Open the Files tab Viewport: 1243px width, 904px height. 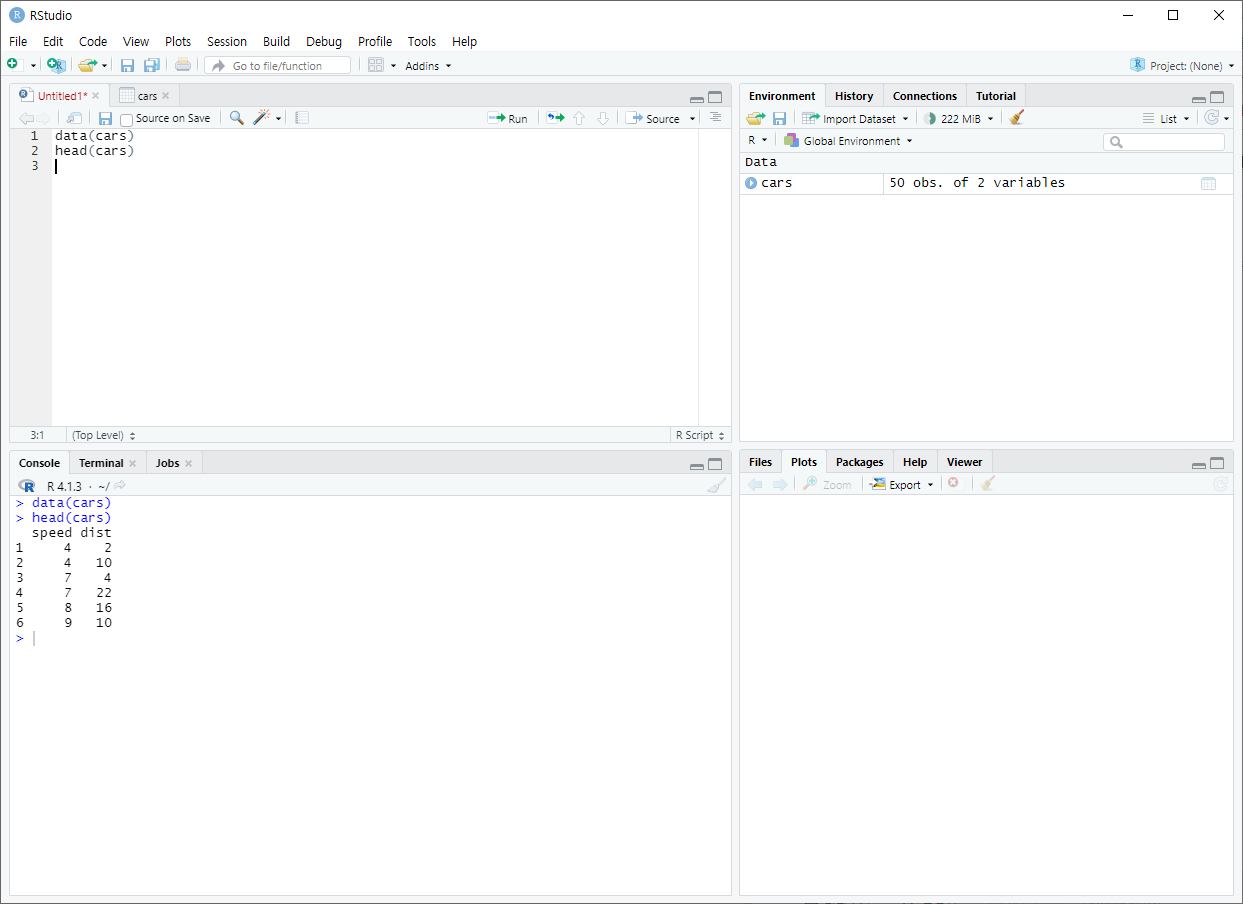[761, 462]
